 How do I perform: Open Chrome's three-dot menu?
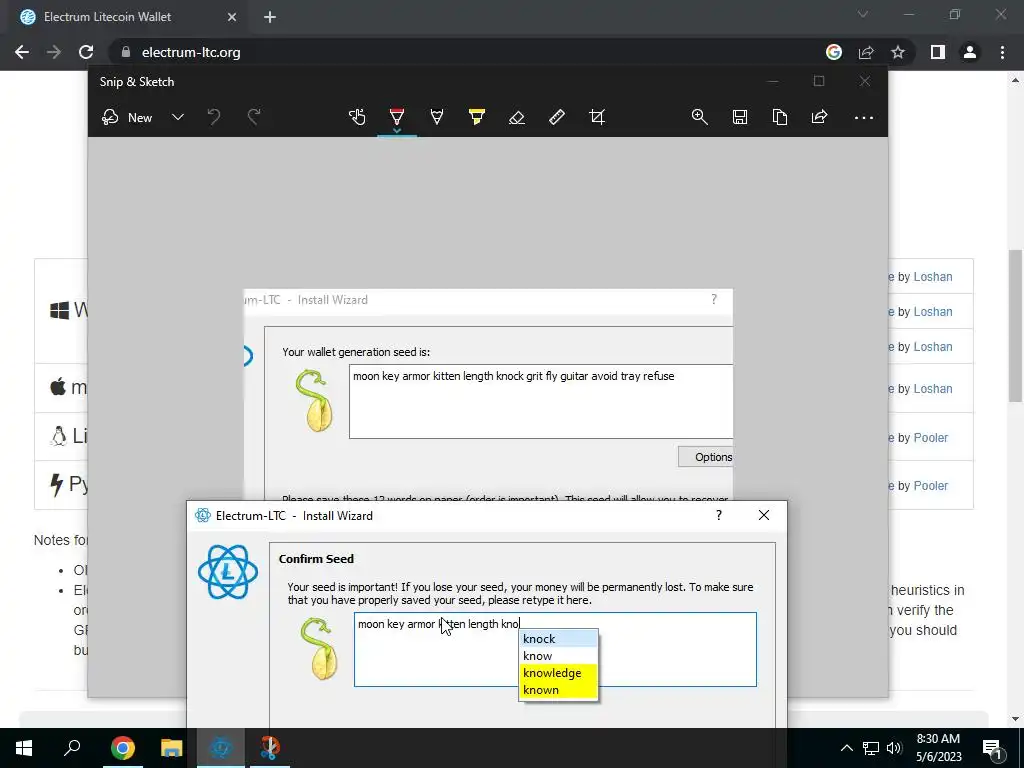point(1002,52)
